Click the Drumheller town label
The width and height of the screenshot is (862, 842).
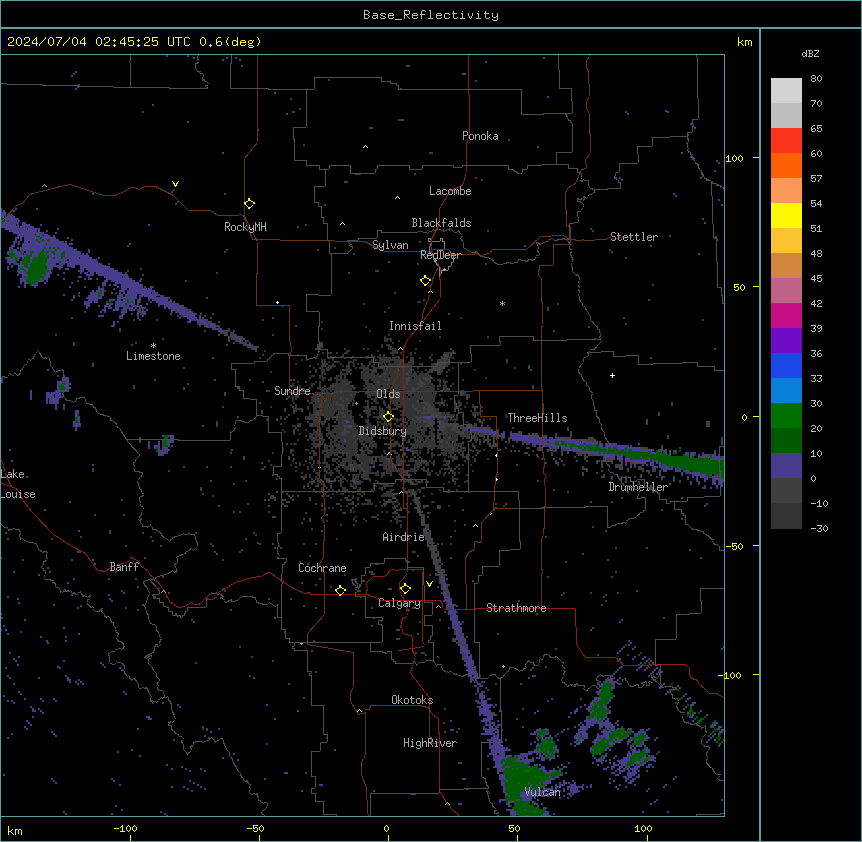(638, 487)
